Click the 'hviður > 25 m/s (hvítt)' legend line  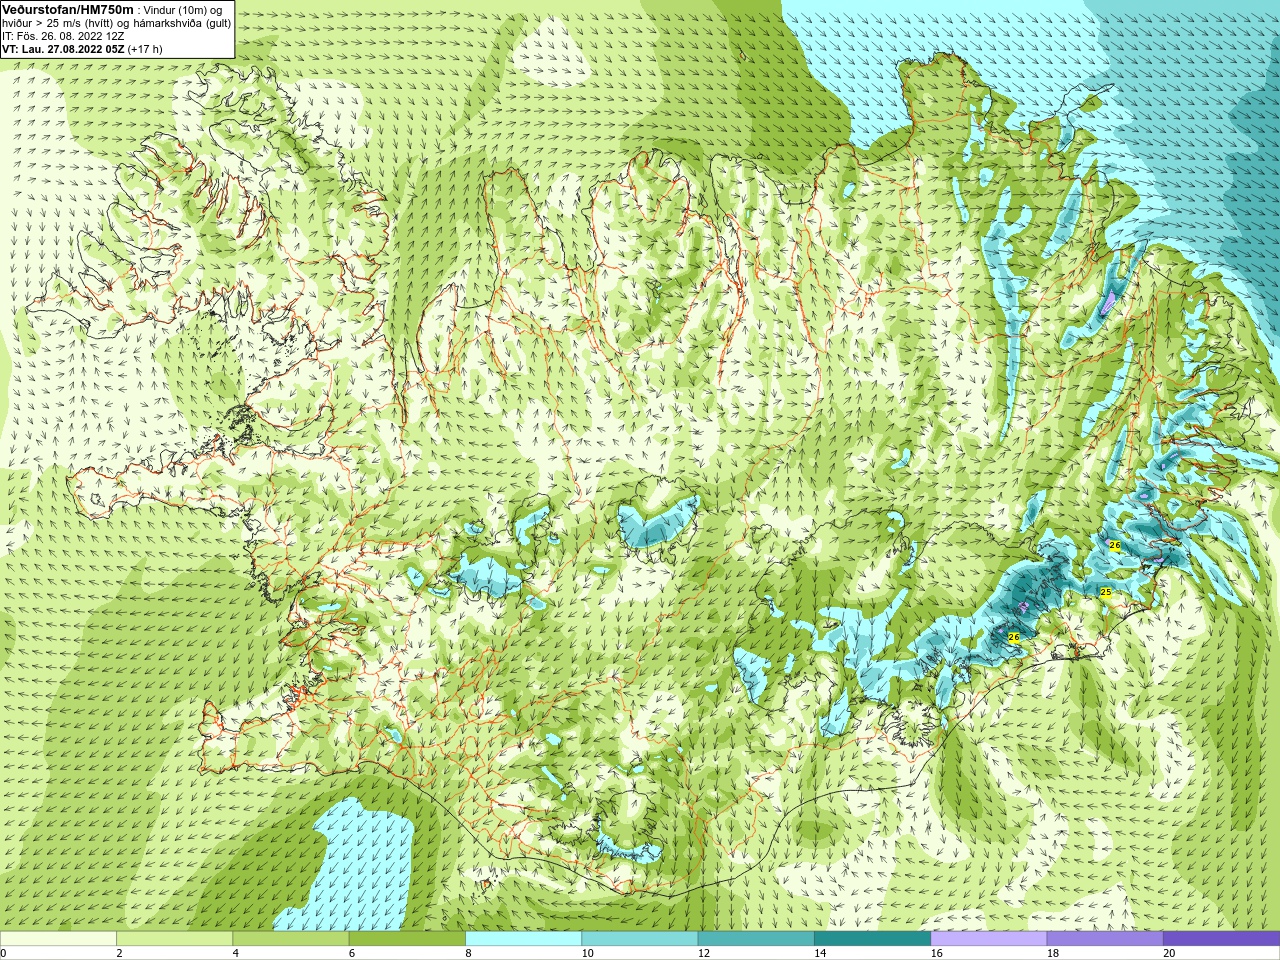tap(58, 22)
